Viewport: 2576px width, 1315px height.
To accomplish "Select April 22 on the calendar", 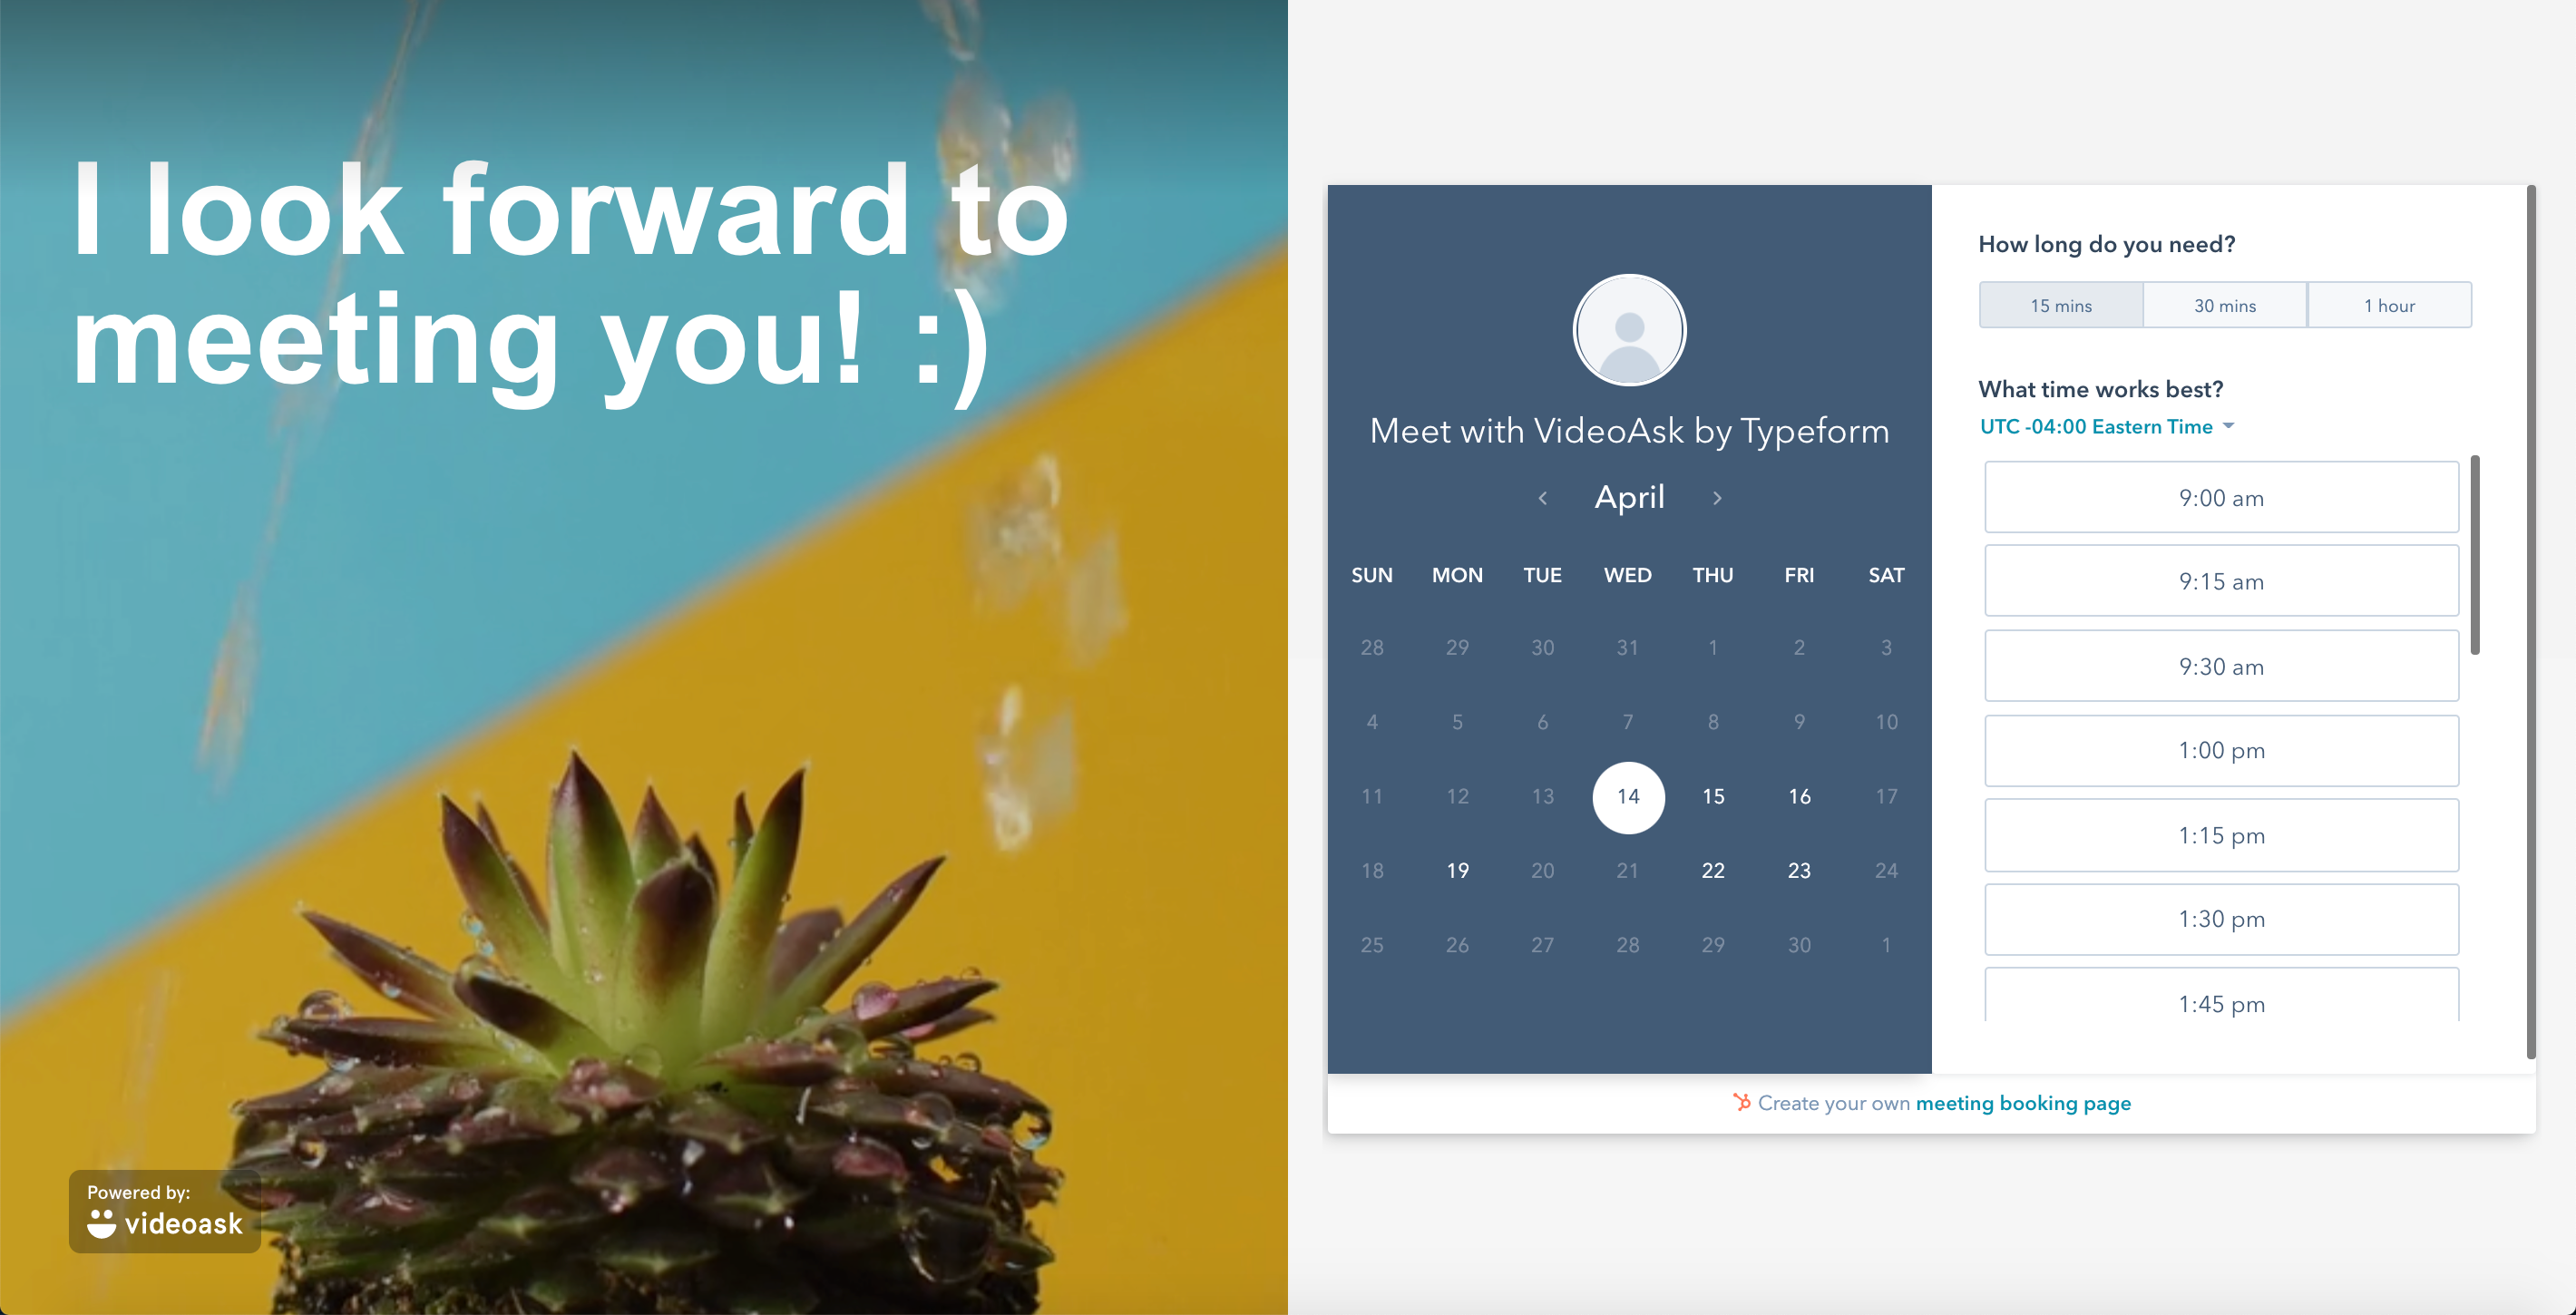I will (1712, 869).
